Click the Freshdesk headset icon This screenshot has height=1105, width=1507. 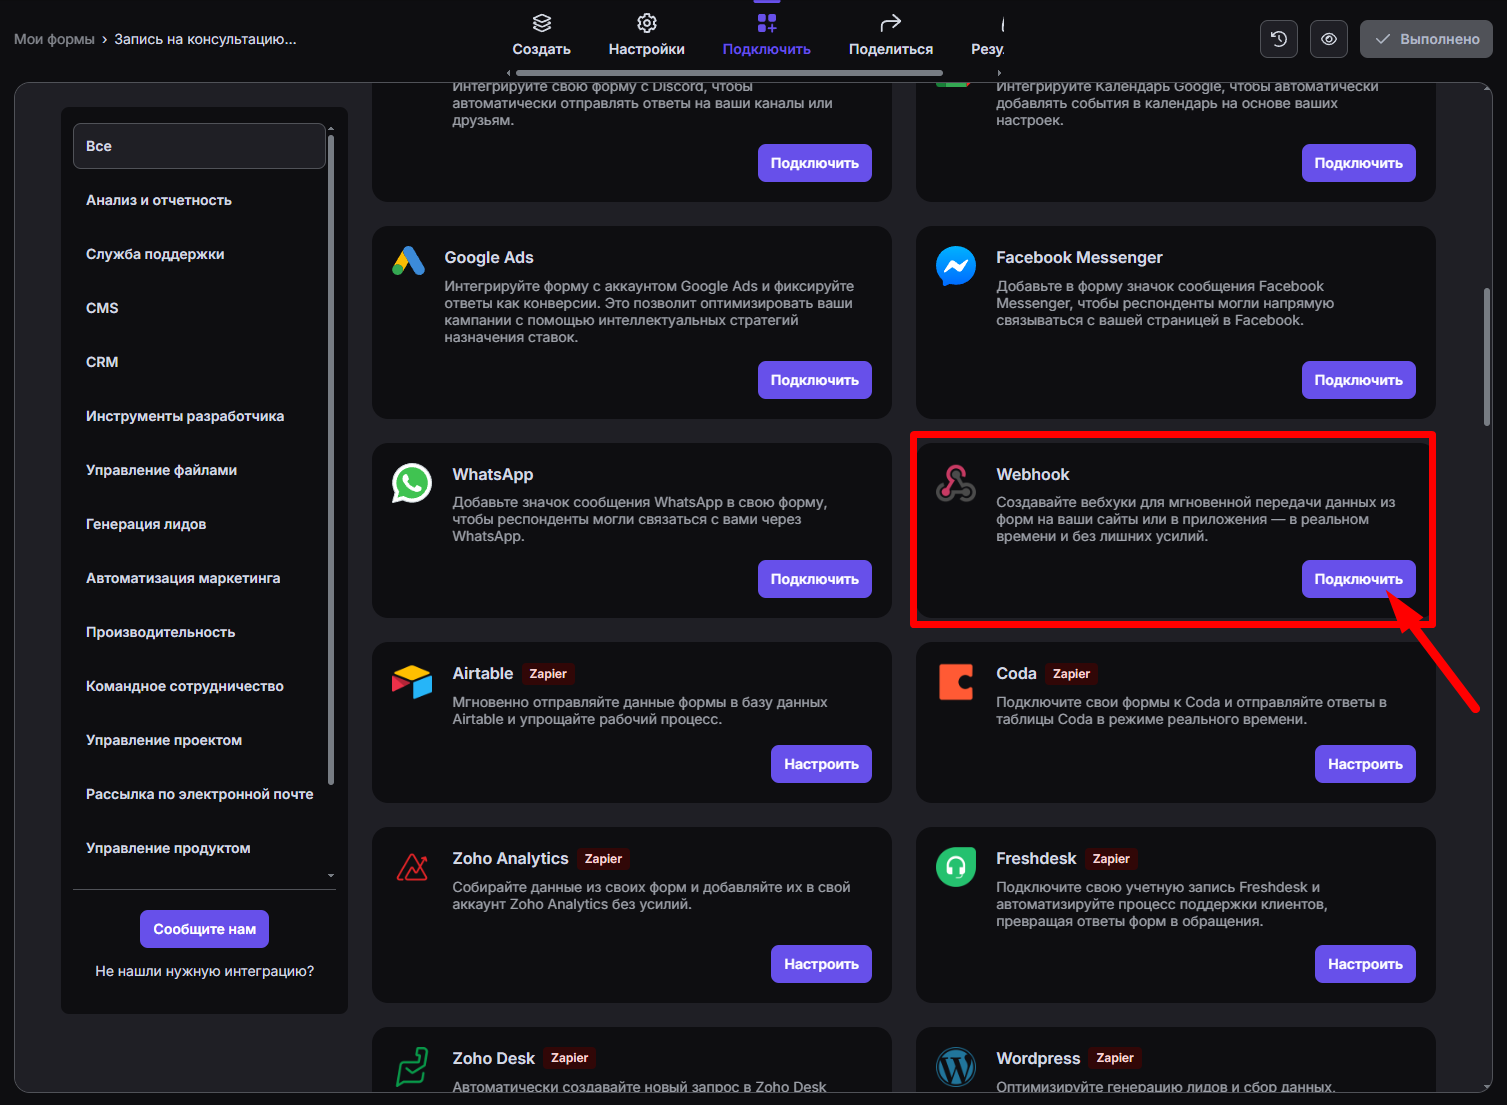point(955,866)
